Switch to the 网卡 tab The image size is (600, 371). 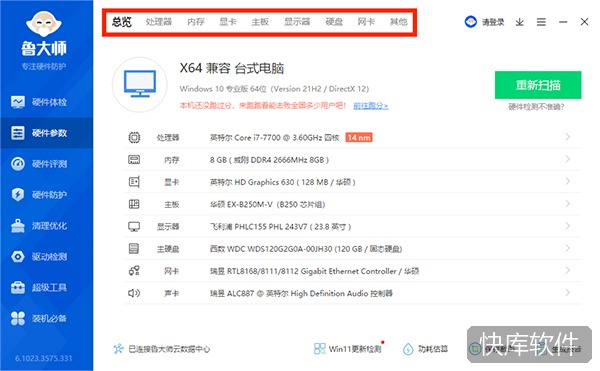(366, 22)
